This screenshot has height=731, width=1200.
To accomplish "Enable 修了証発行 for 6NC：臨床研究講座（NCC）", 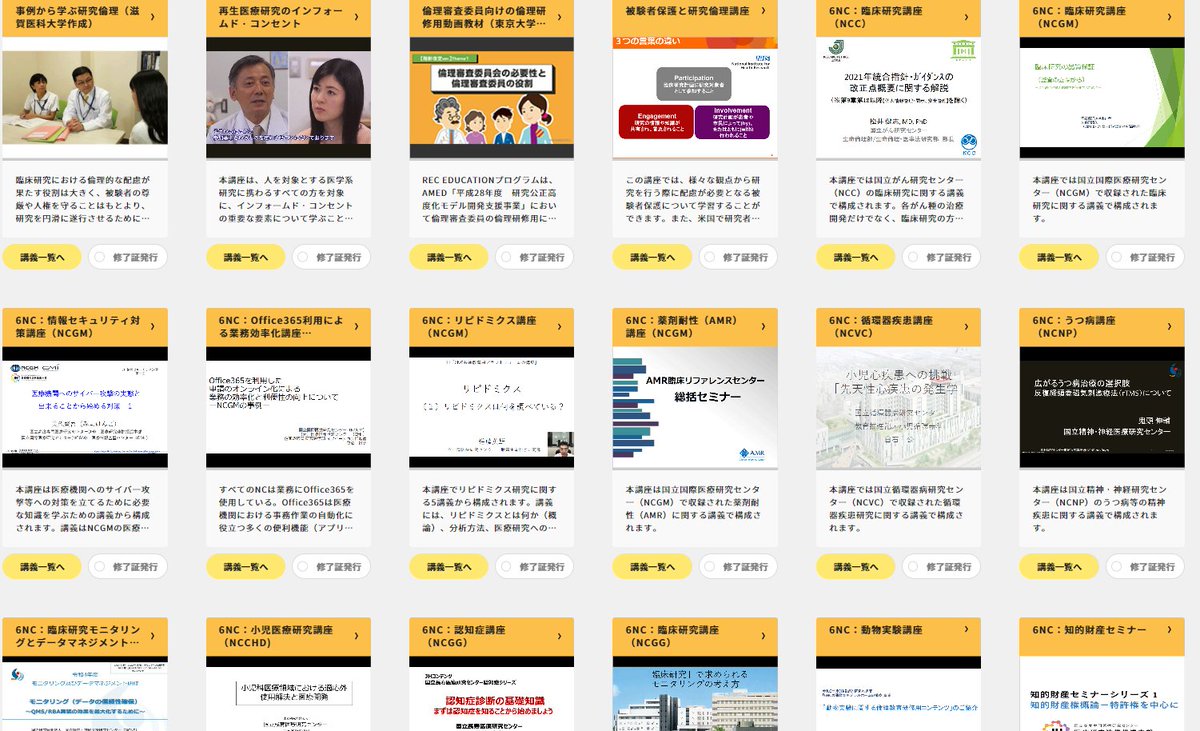I will pyautogui.click(x=941, y=257).
